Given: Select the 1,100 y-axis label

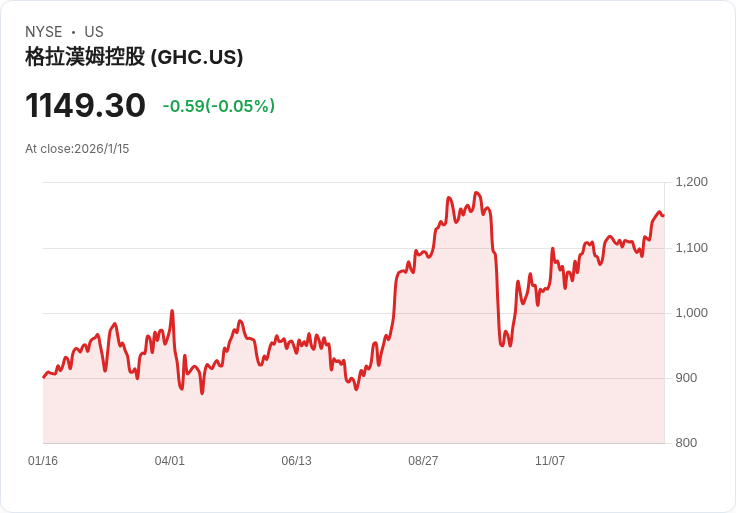Looking at the screenshot, I should point(692,247).
